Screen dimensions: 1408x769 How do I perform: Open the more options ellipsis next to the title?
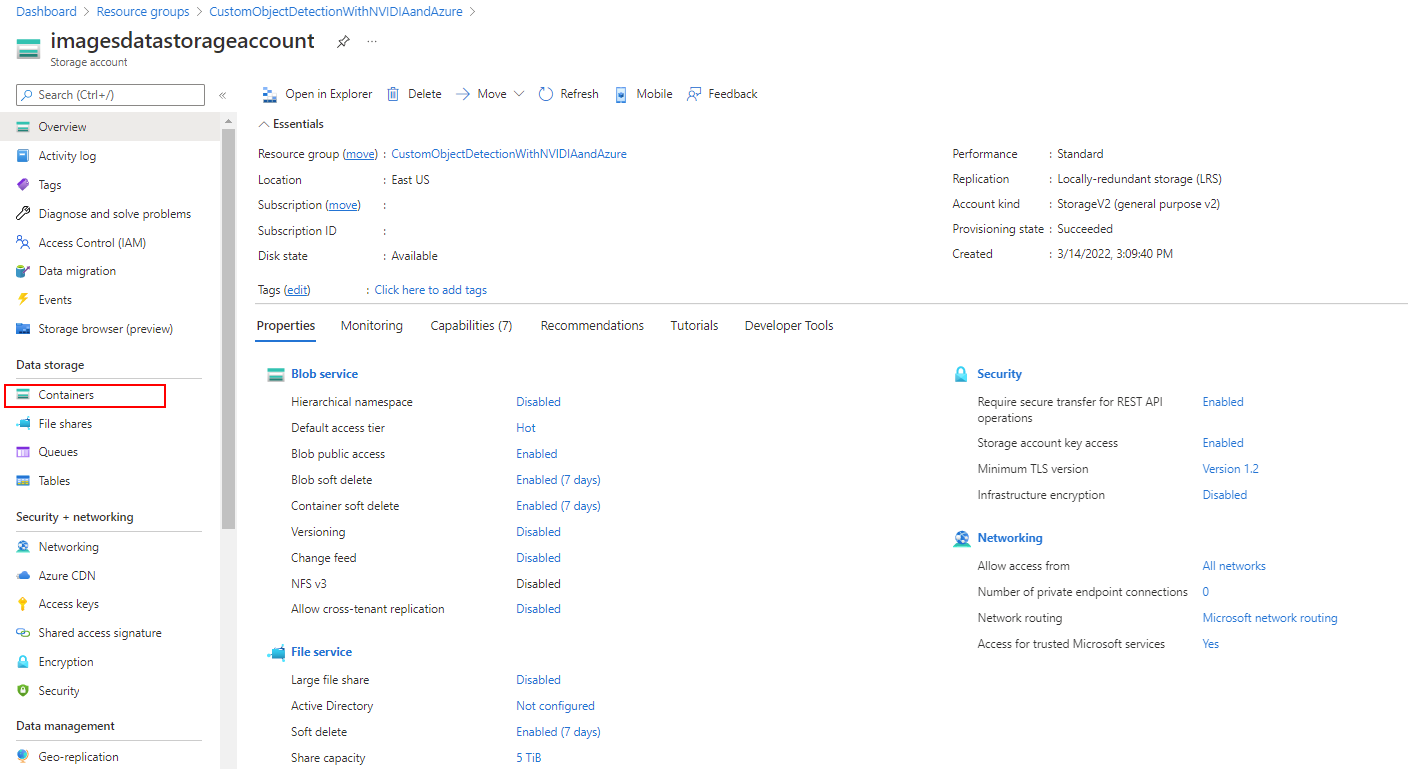(372, 42)
